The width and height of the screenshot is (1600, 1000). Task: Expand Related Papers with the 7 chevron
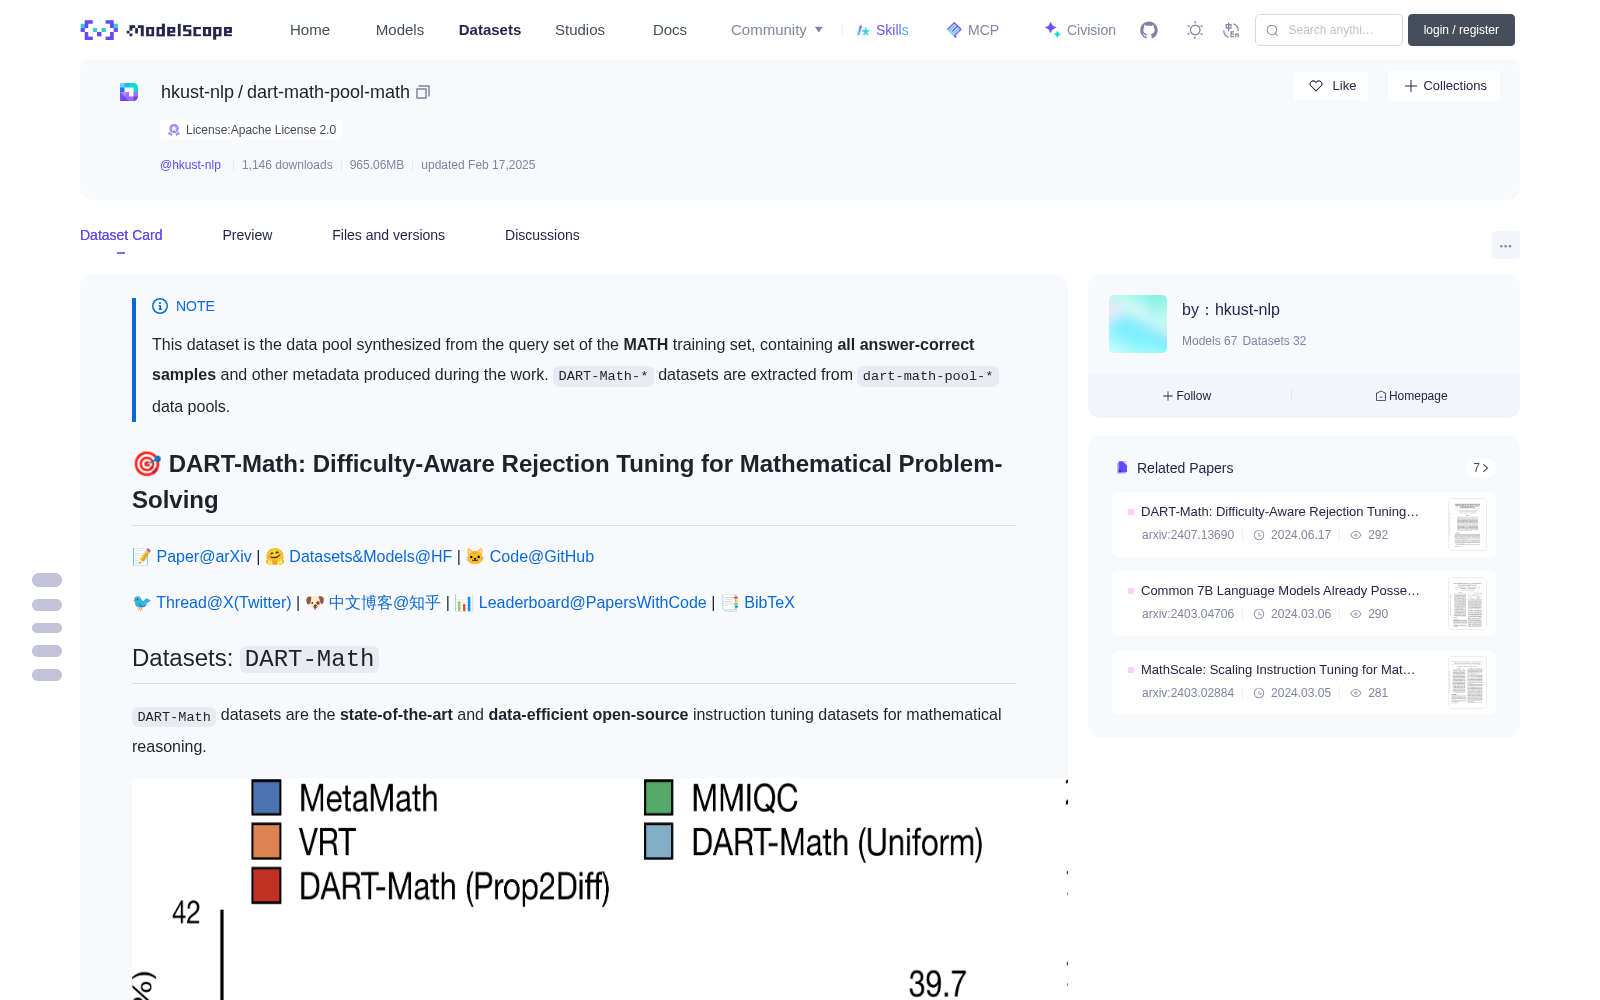coord(1481,468)
